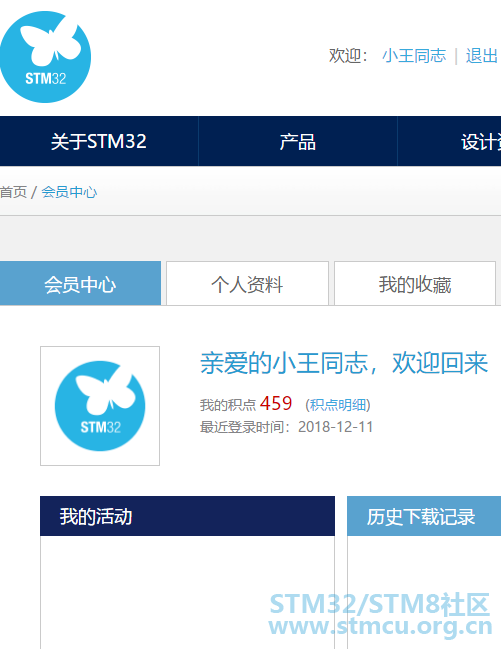
Task: Open the 小王同志 username link
Action: [x=414, y=55]
